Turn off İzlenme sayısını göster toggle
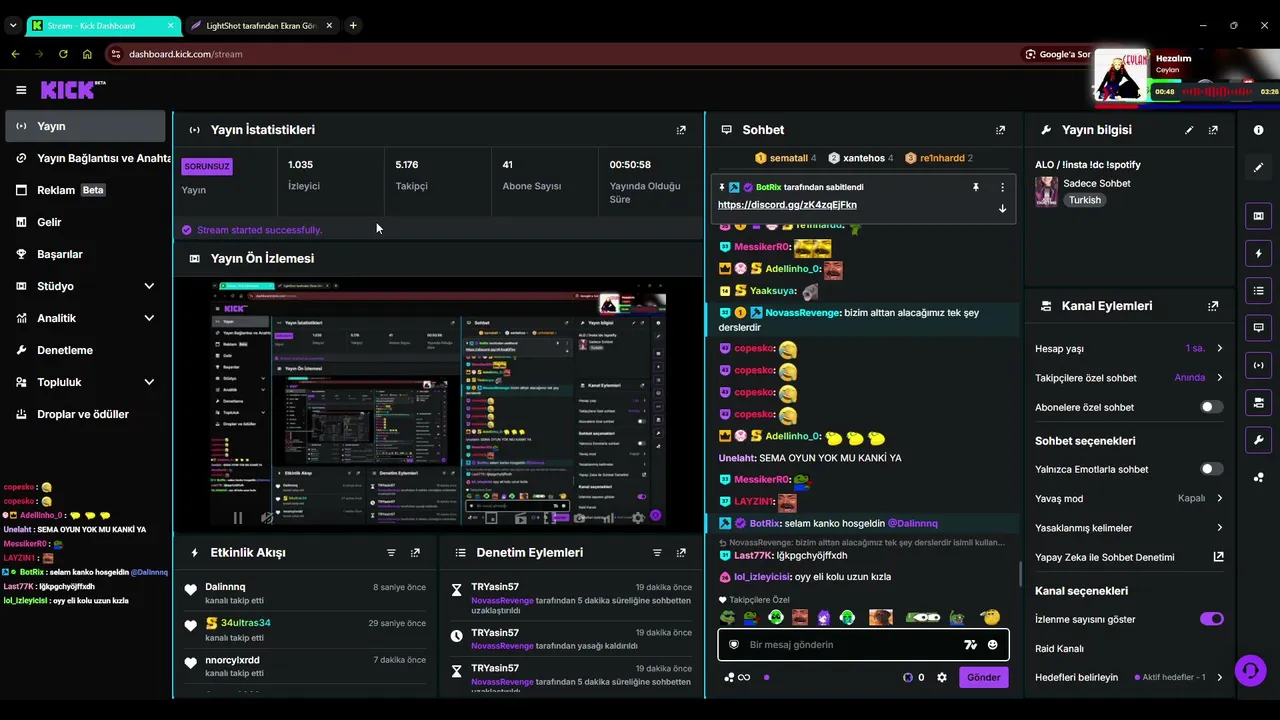The width and height of the screenshot is (1280, 720). point(1211,619)
